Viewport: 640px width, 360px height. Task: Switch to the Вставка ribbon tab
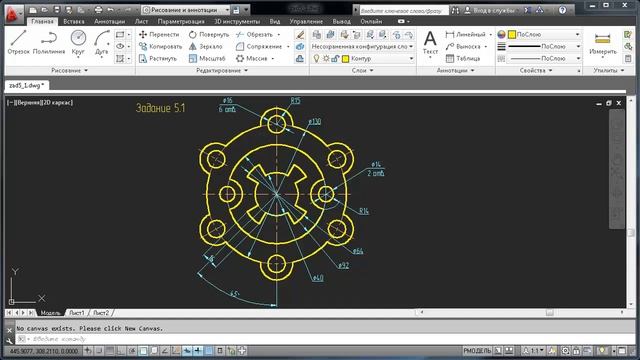(74, 21)
